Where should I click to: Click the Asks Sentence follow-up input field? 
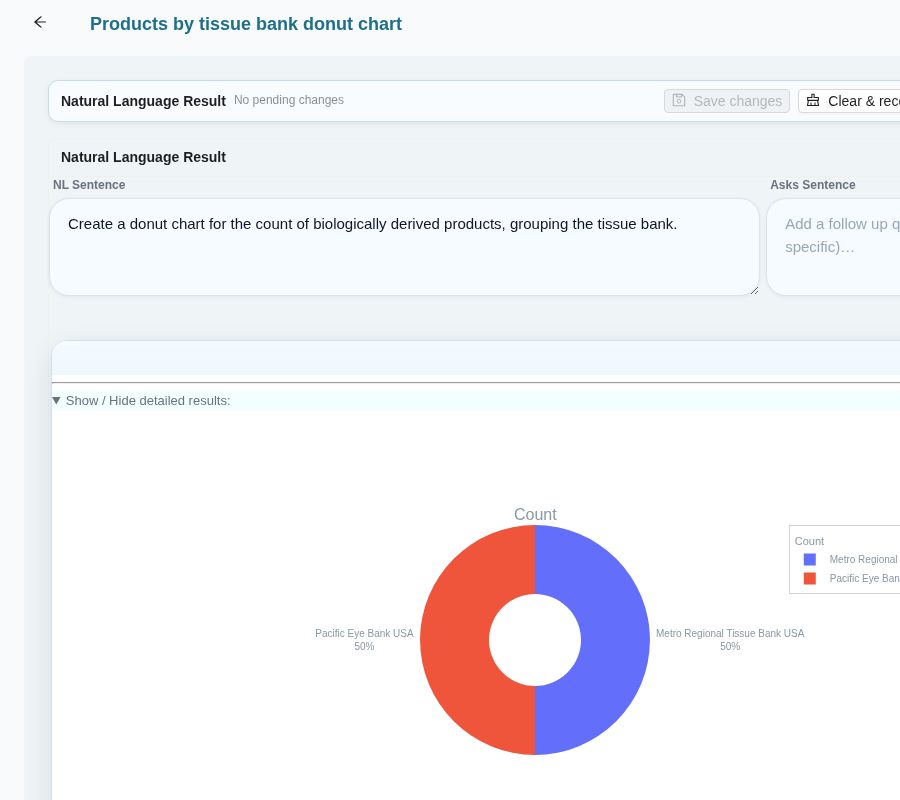(833, 247)
